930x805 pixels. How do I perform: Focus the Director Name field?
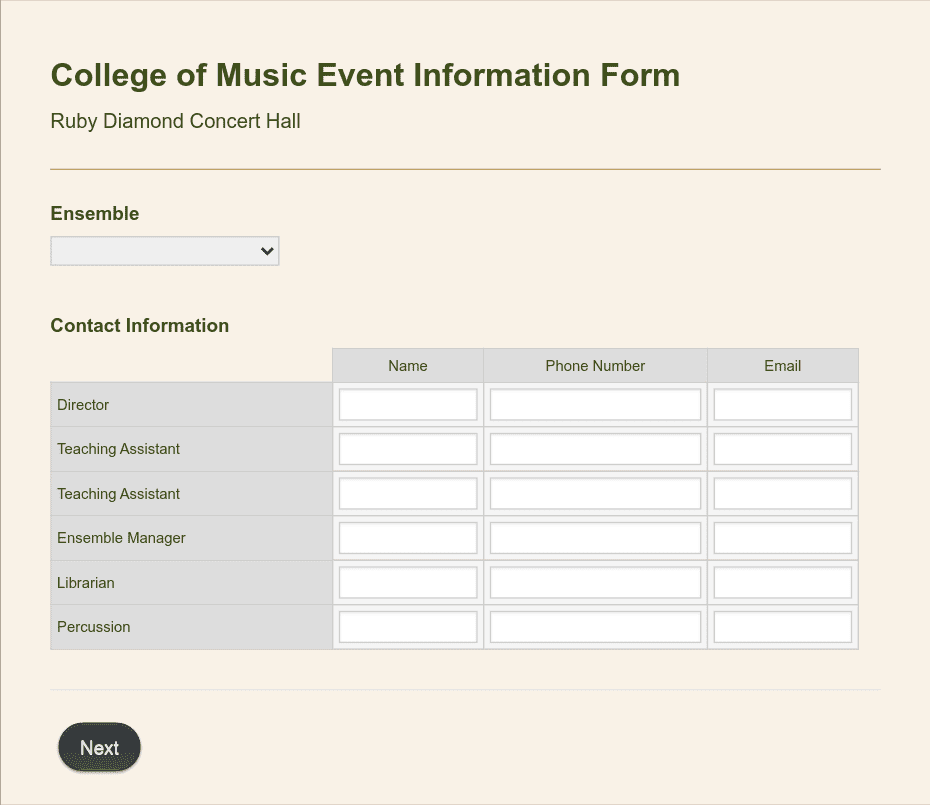click(x=408, y=405)
